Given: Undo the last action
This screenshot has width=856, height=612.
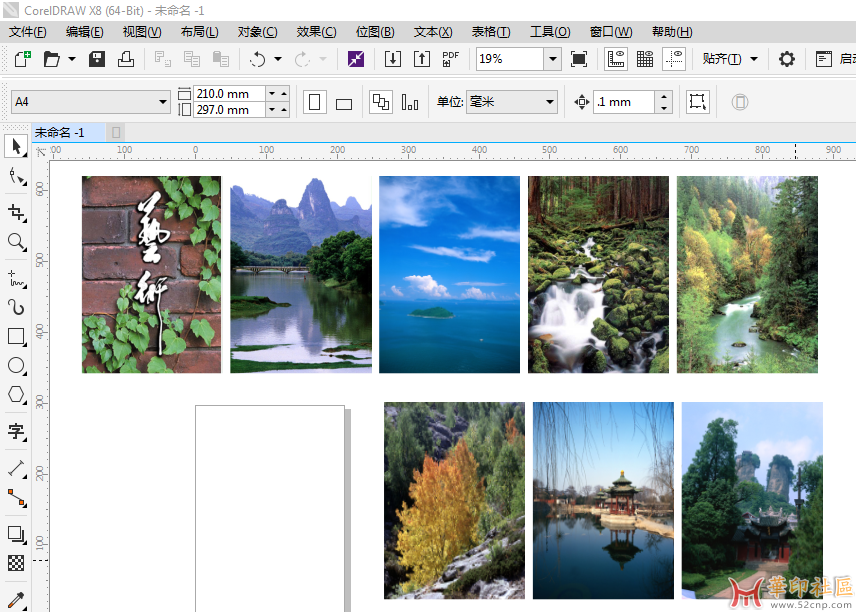Looking at the screenshot, I should pos(257,58).
